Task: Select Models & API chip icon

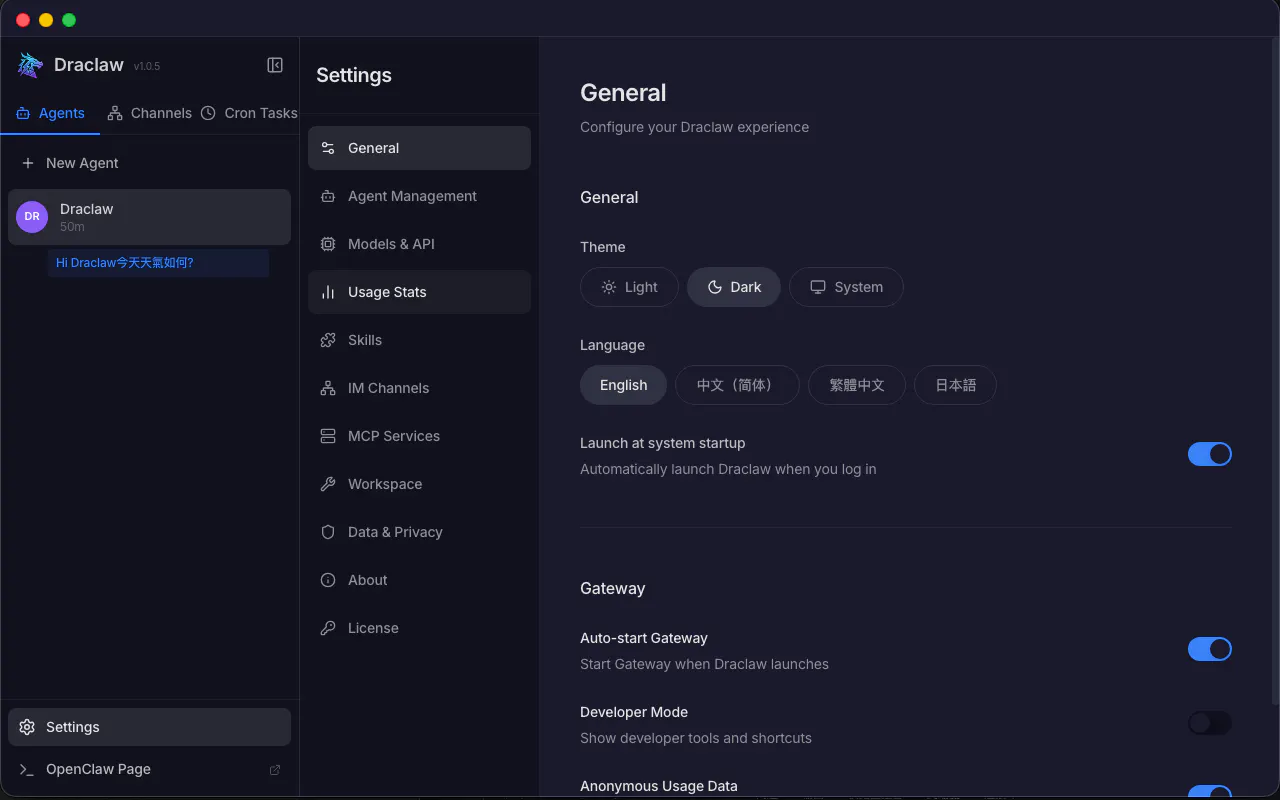Action: point(328,244)
